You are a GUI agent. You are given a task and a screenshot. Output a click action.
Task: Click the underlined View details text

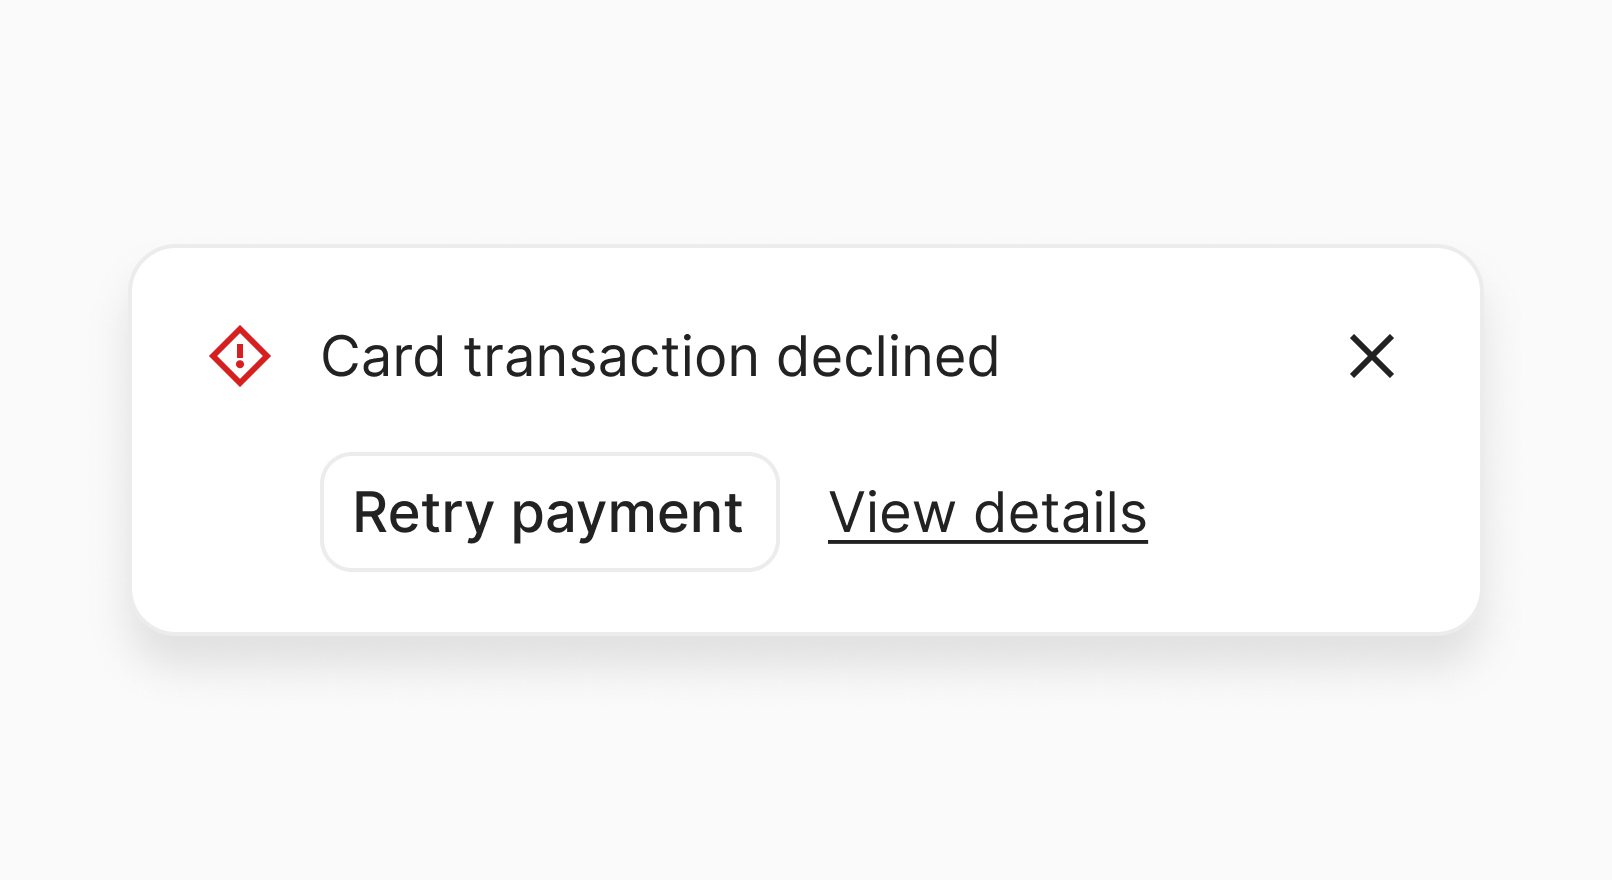(987, 513)
